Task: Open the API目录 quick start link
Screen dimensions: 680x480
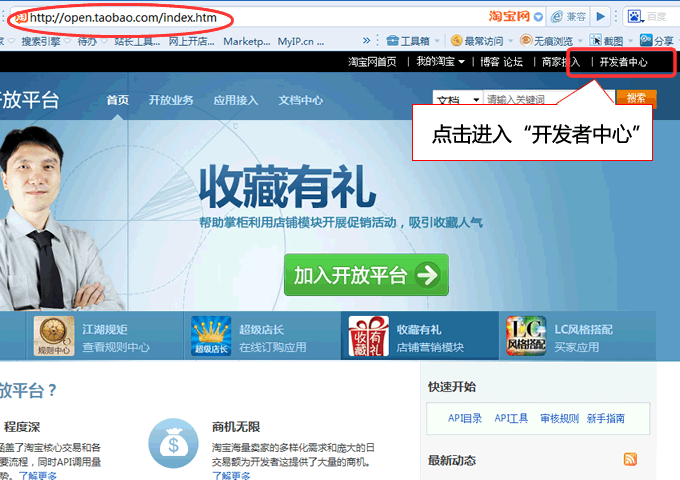Action: point(465,418)
